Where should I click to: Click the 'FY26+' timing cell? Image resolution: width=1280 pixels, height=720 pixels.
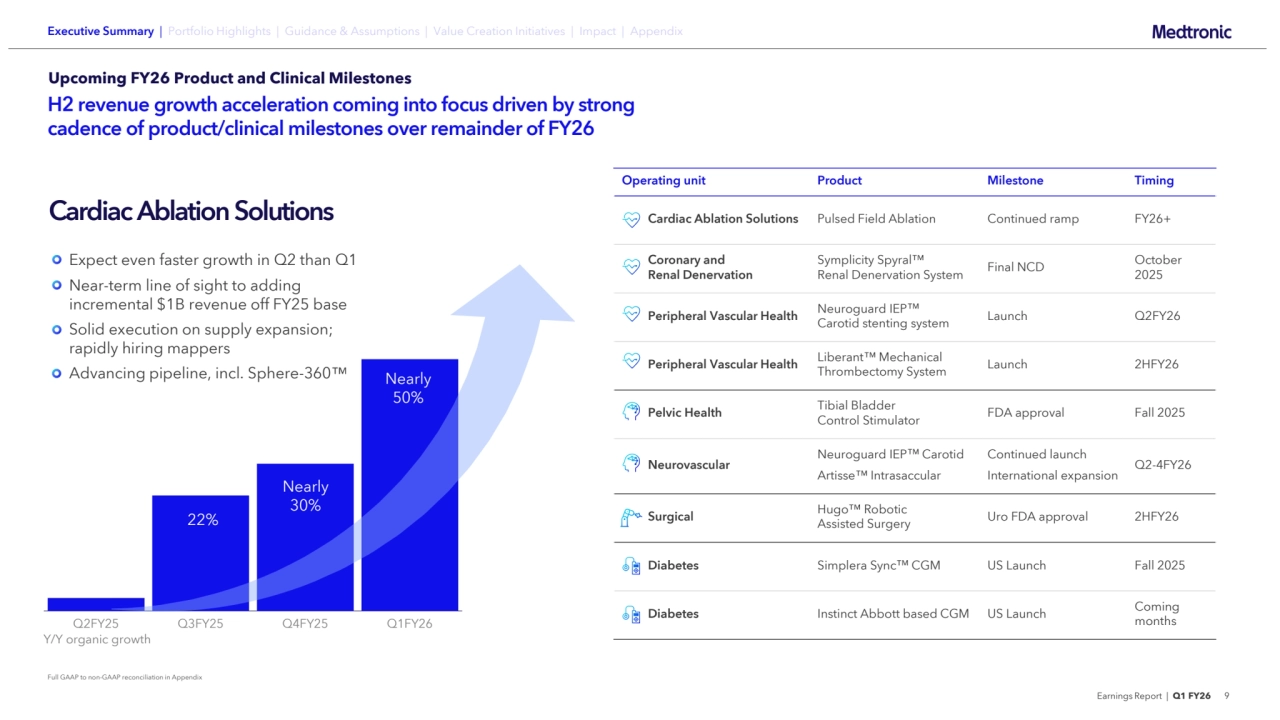coord(1153,219)
